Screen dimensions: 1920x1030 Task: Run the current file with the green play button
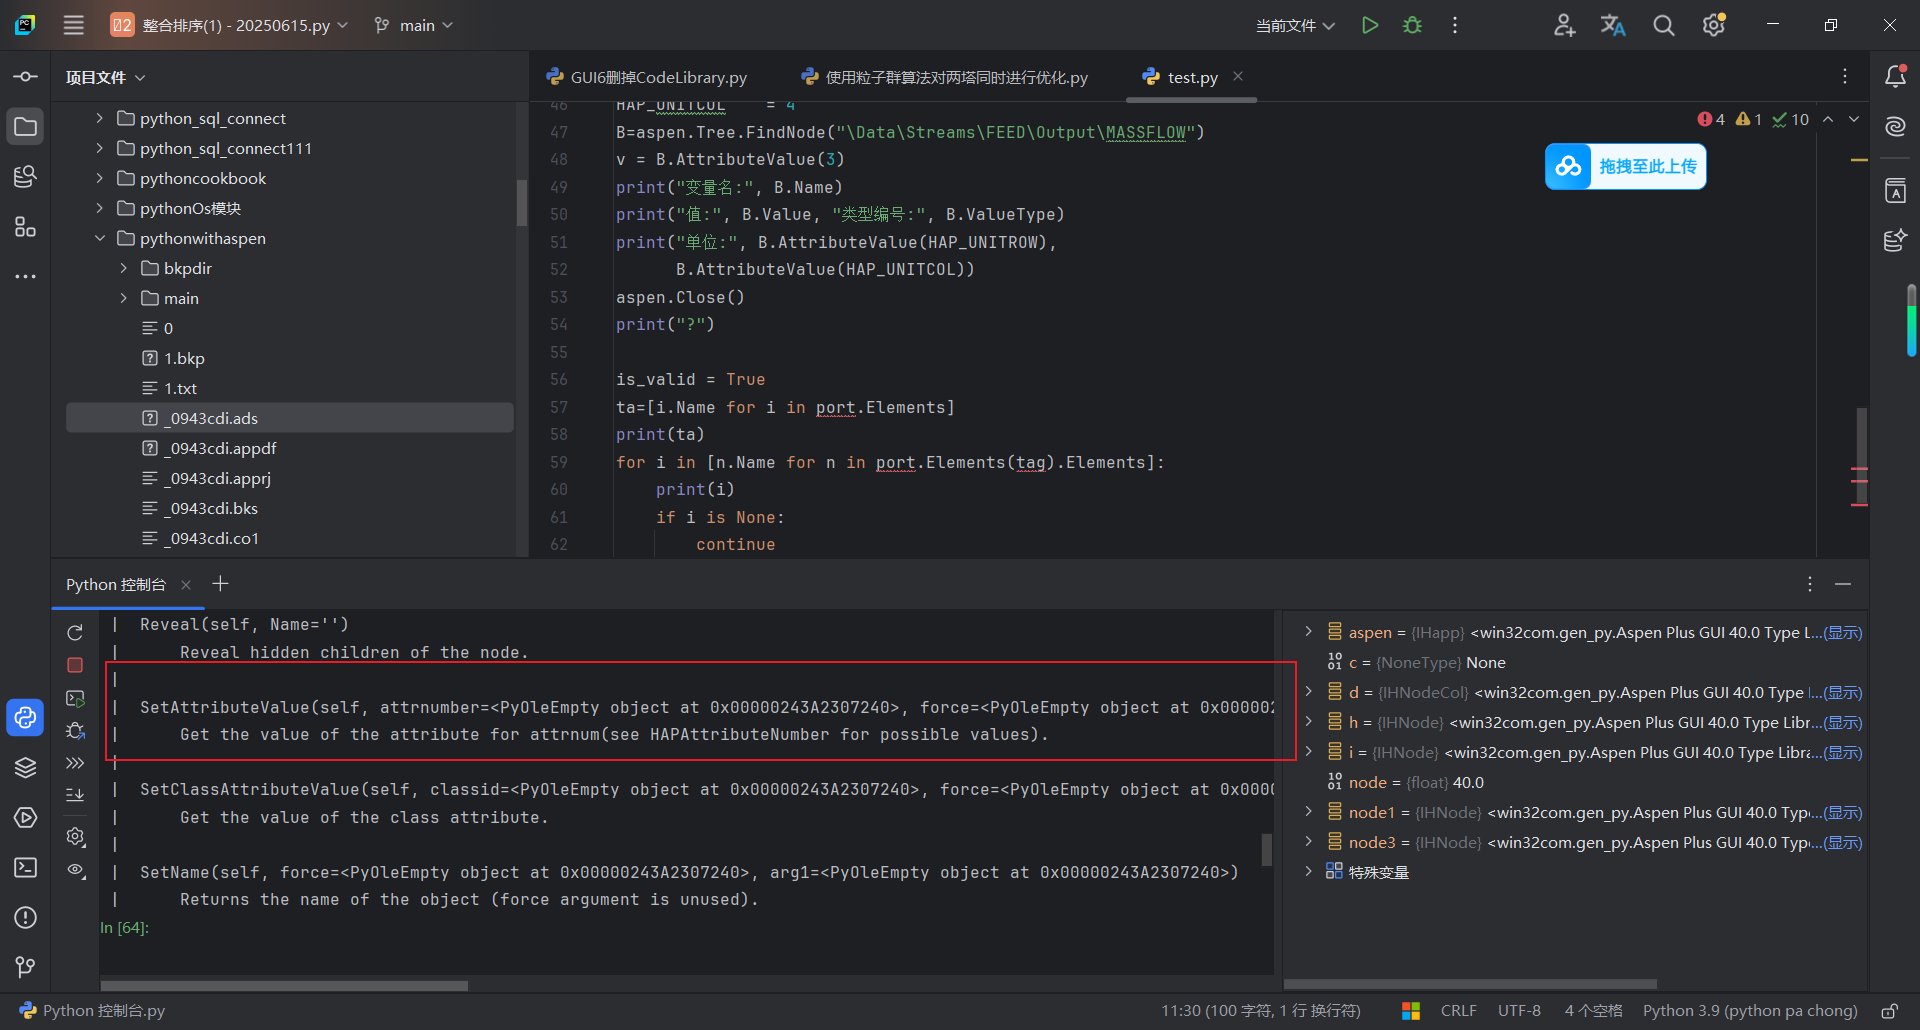[1370, 25]
